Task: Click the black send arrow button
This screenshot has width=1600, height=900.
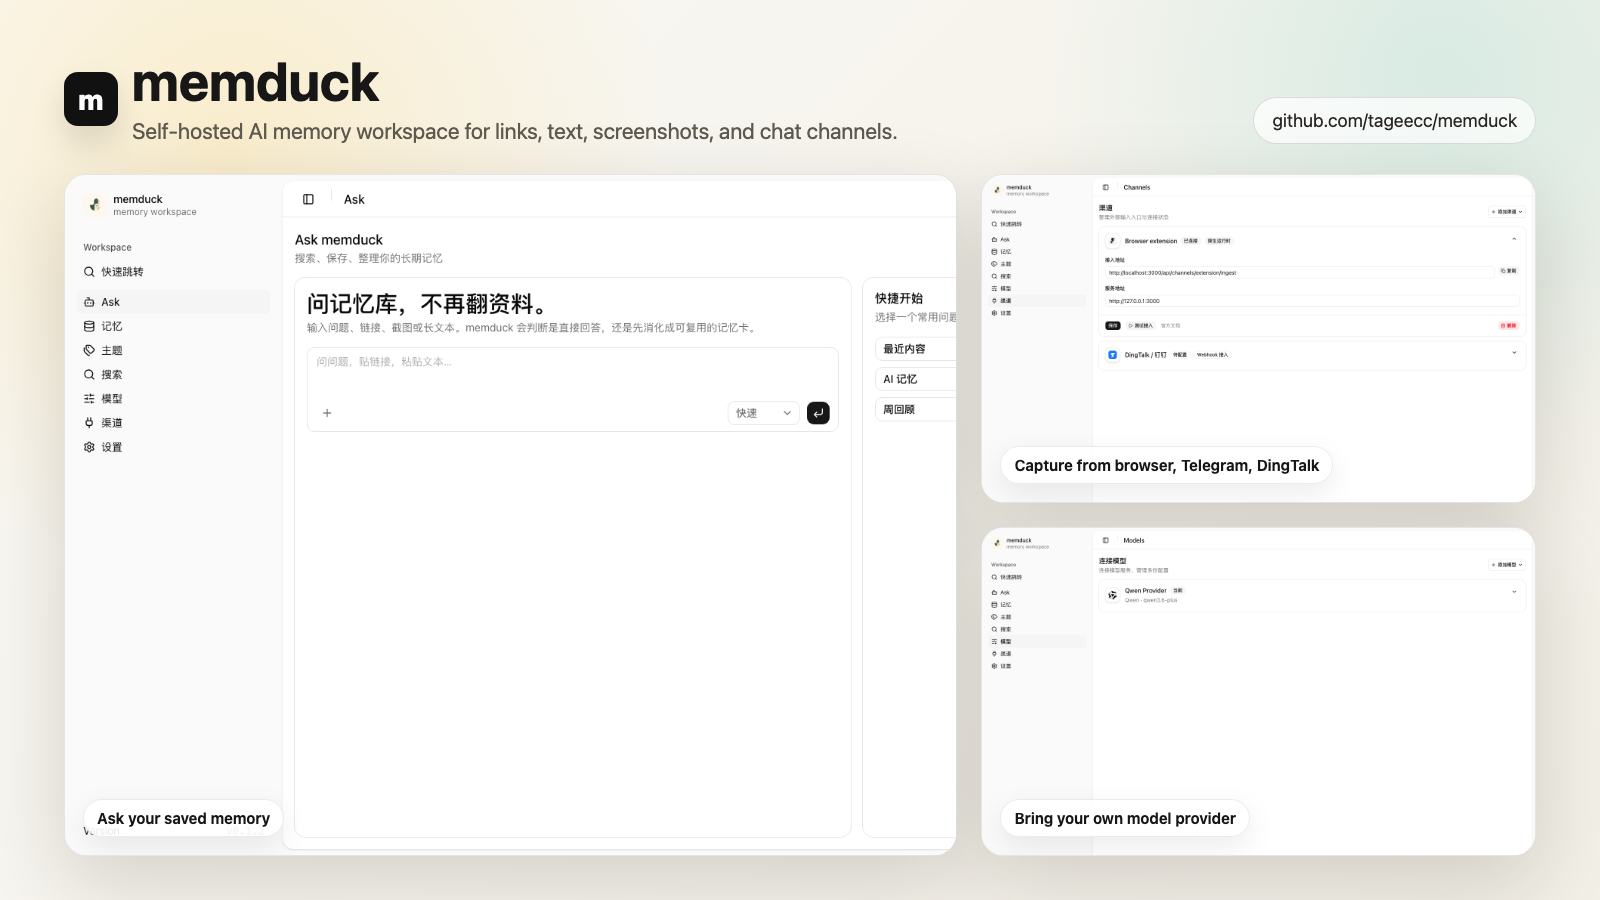Action: coord(818,413)
